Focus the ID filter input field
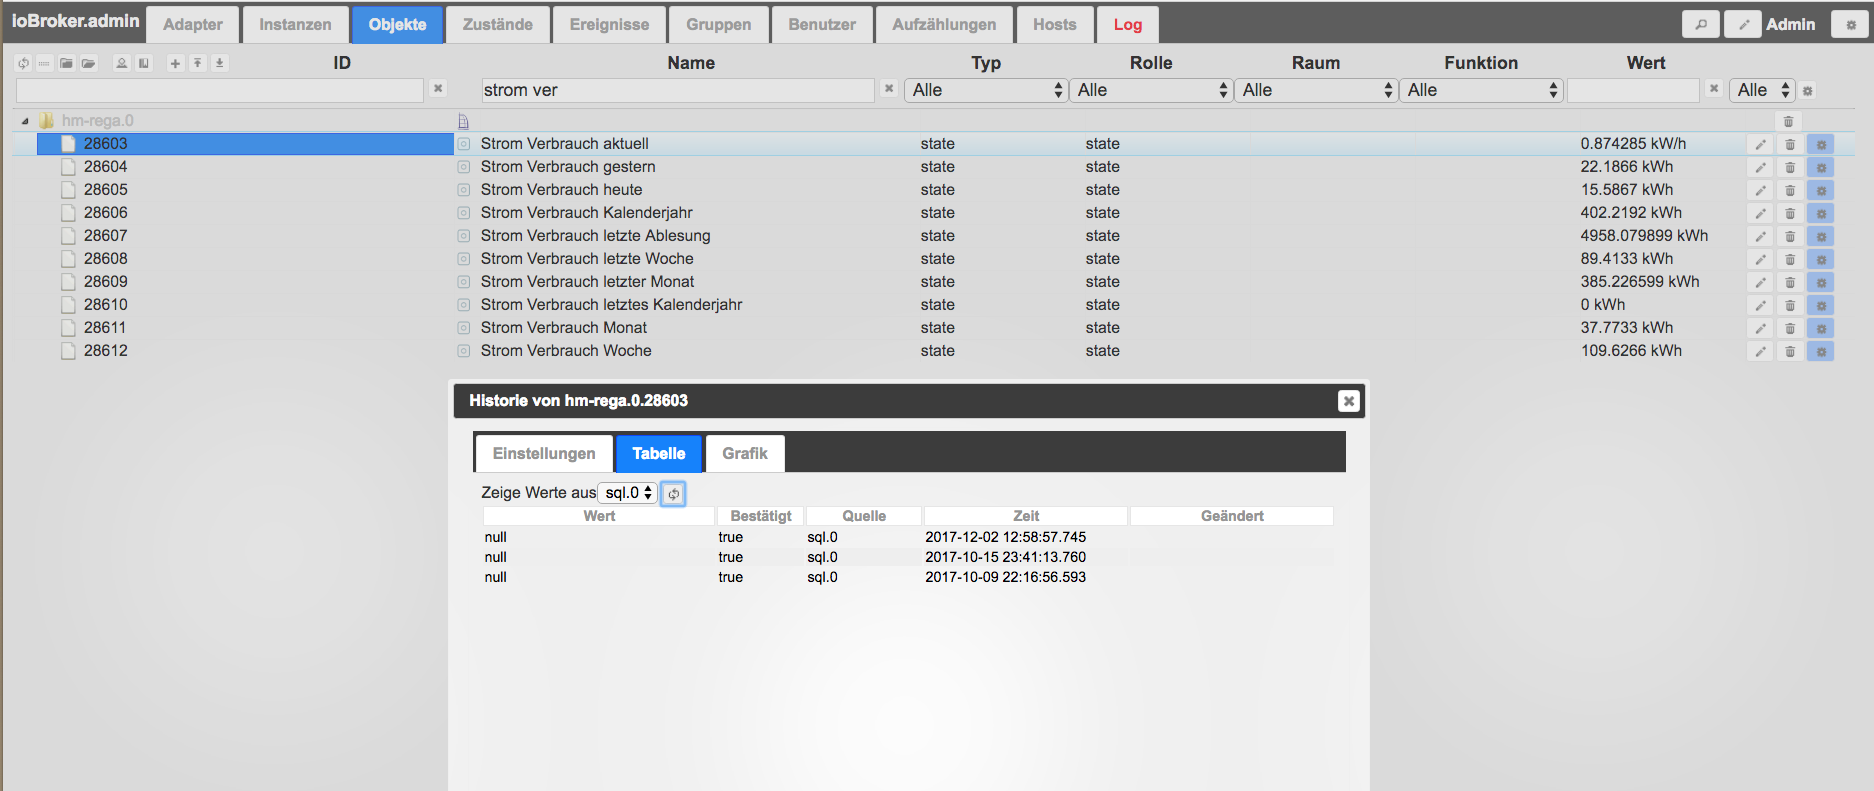This screenshot has width=1874, height=791. click(220, 90)
